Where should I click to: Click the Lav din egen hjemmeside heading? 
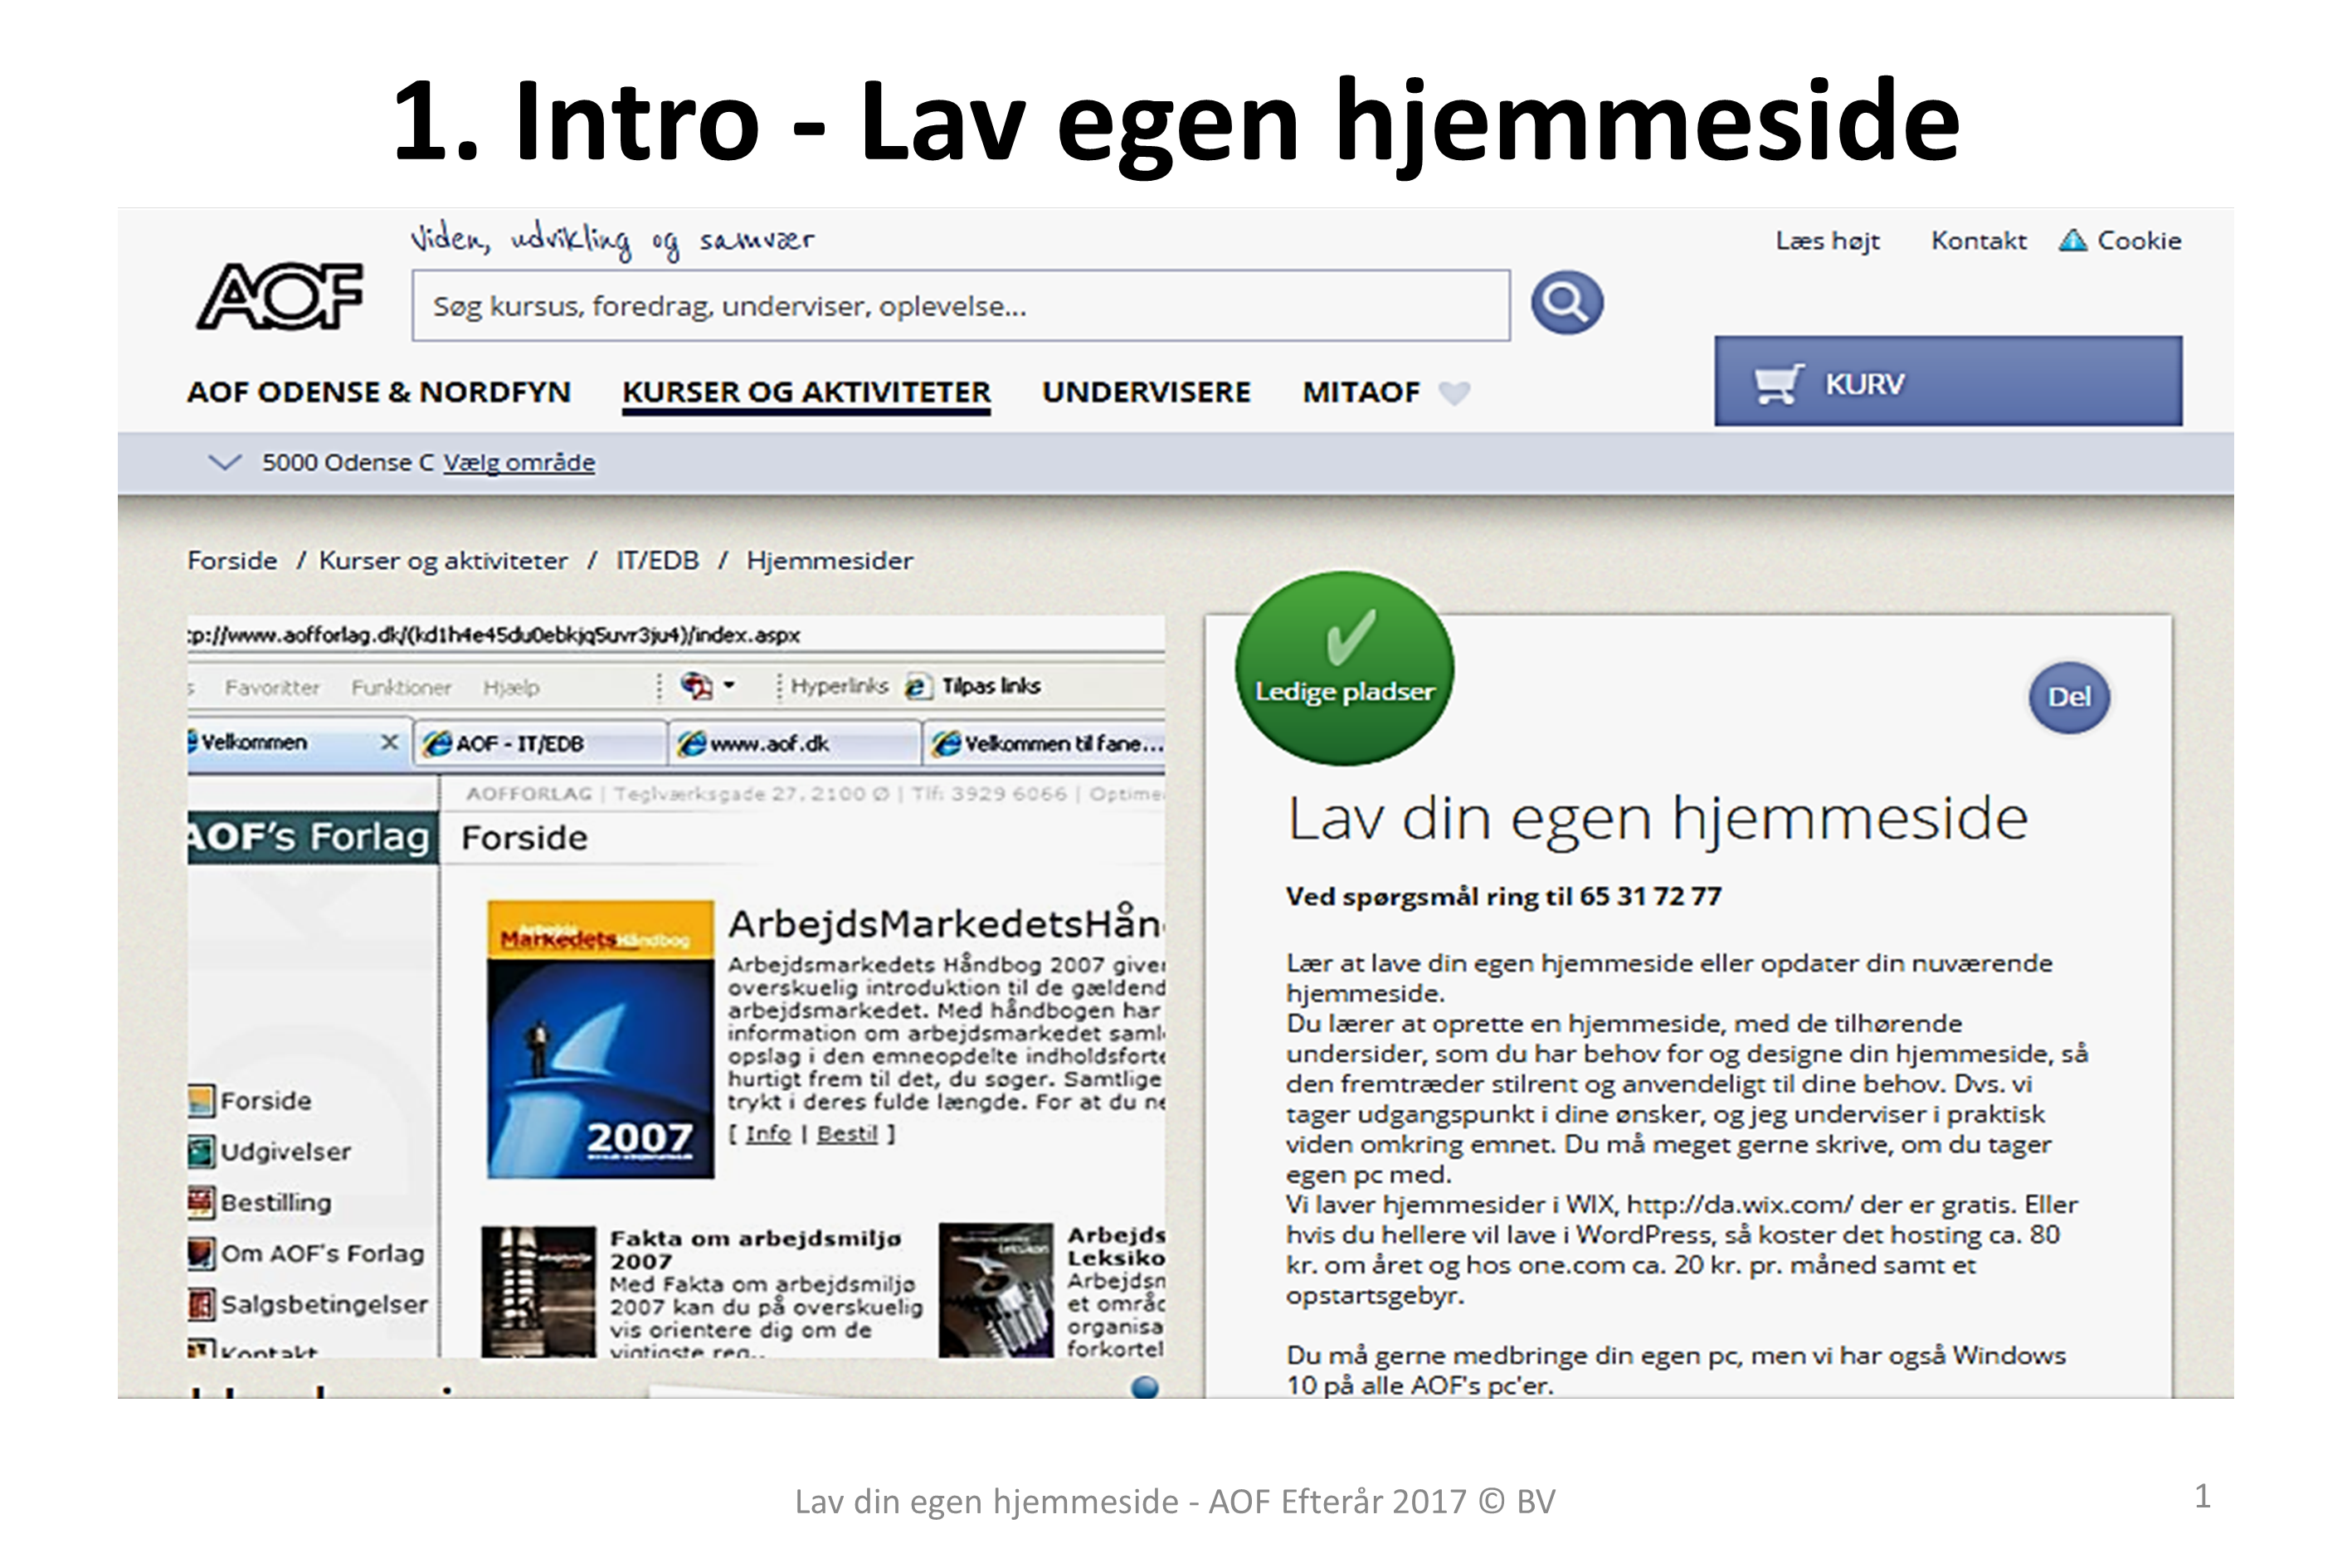1657,819
